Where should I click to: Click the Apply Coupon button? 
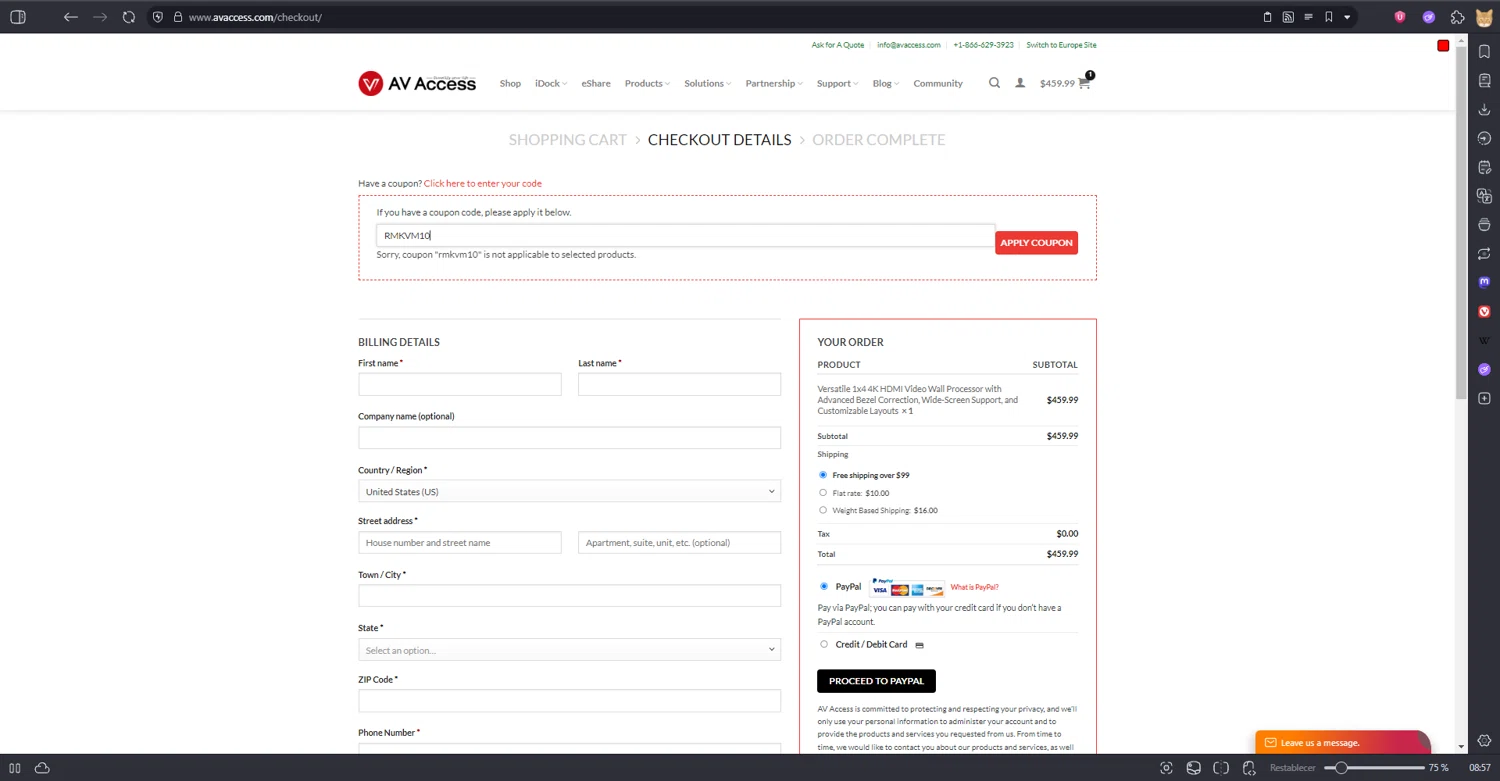pos(1036,242)
